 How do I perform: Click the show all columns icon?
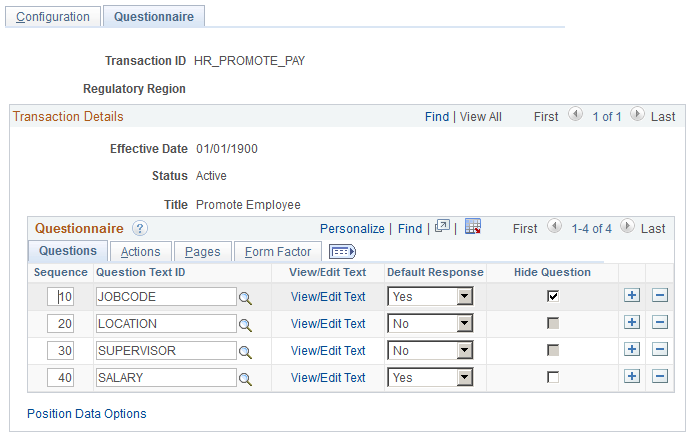click(342, 252)
